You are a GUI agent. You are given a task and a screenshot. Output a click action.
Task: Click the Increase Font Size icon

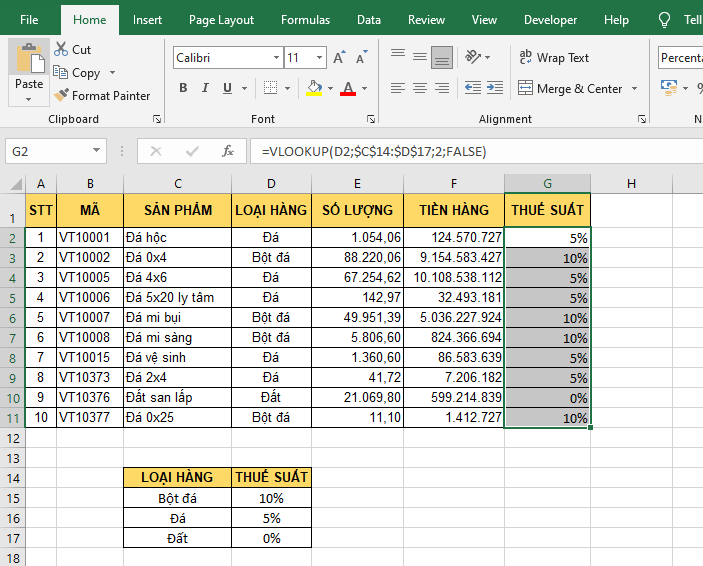click(340, 58)
